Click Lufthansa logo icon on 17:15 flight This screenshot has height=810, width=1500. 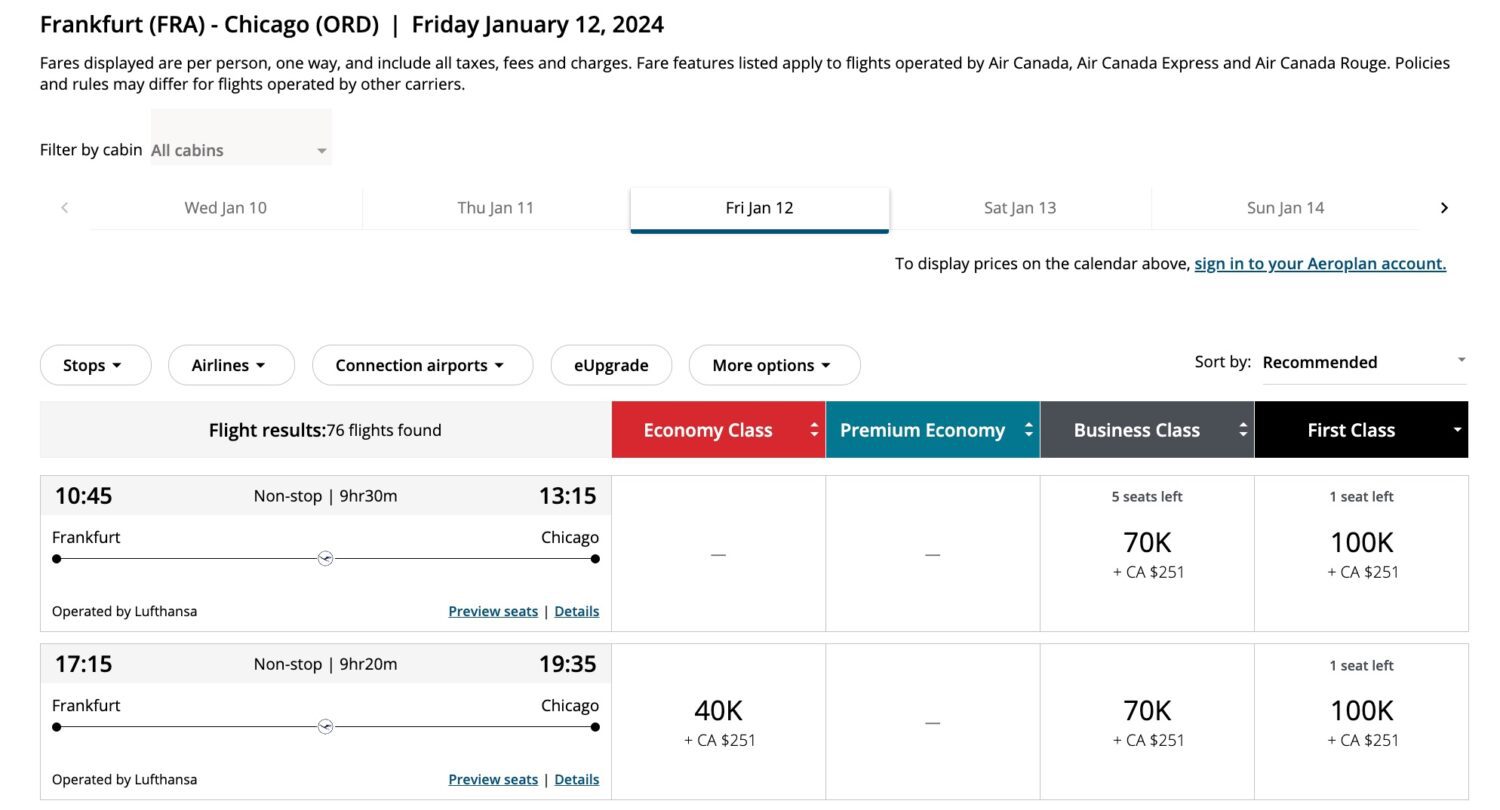point(325,727)
